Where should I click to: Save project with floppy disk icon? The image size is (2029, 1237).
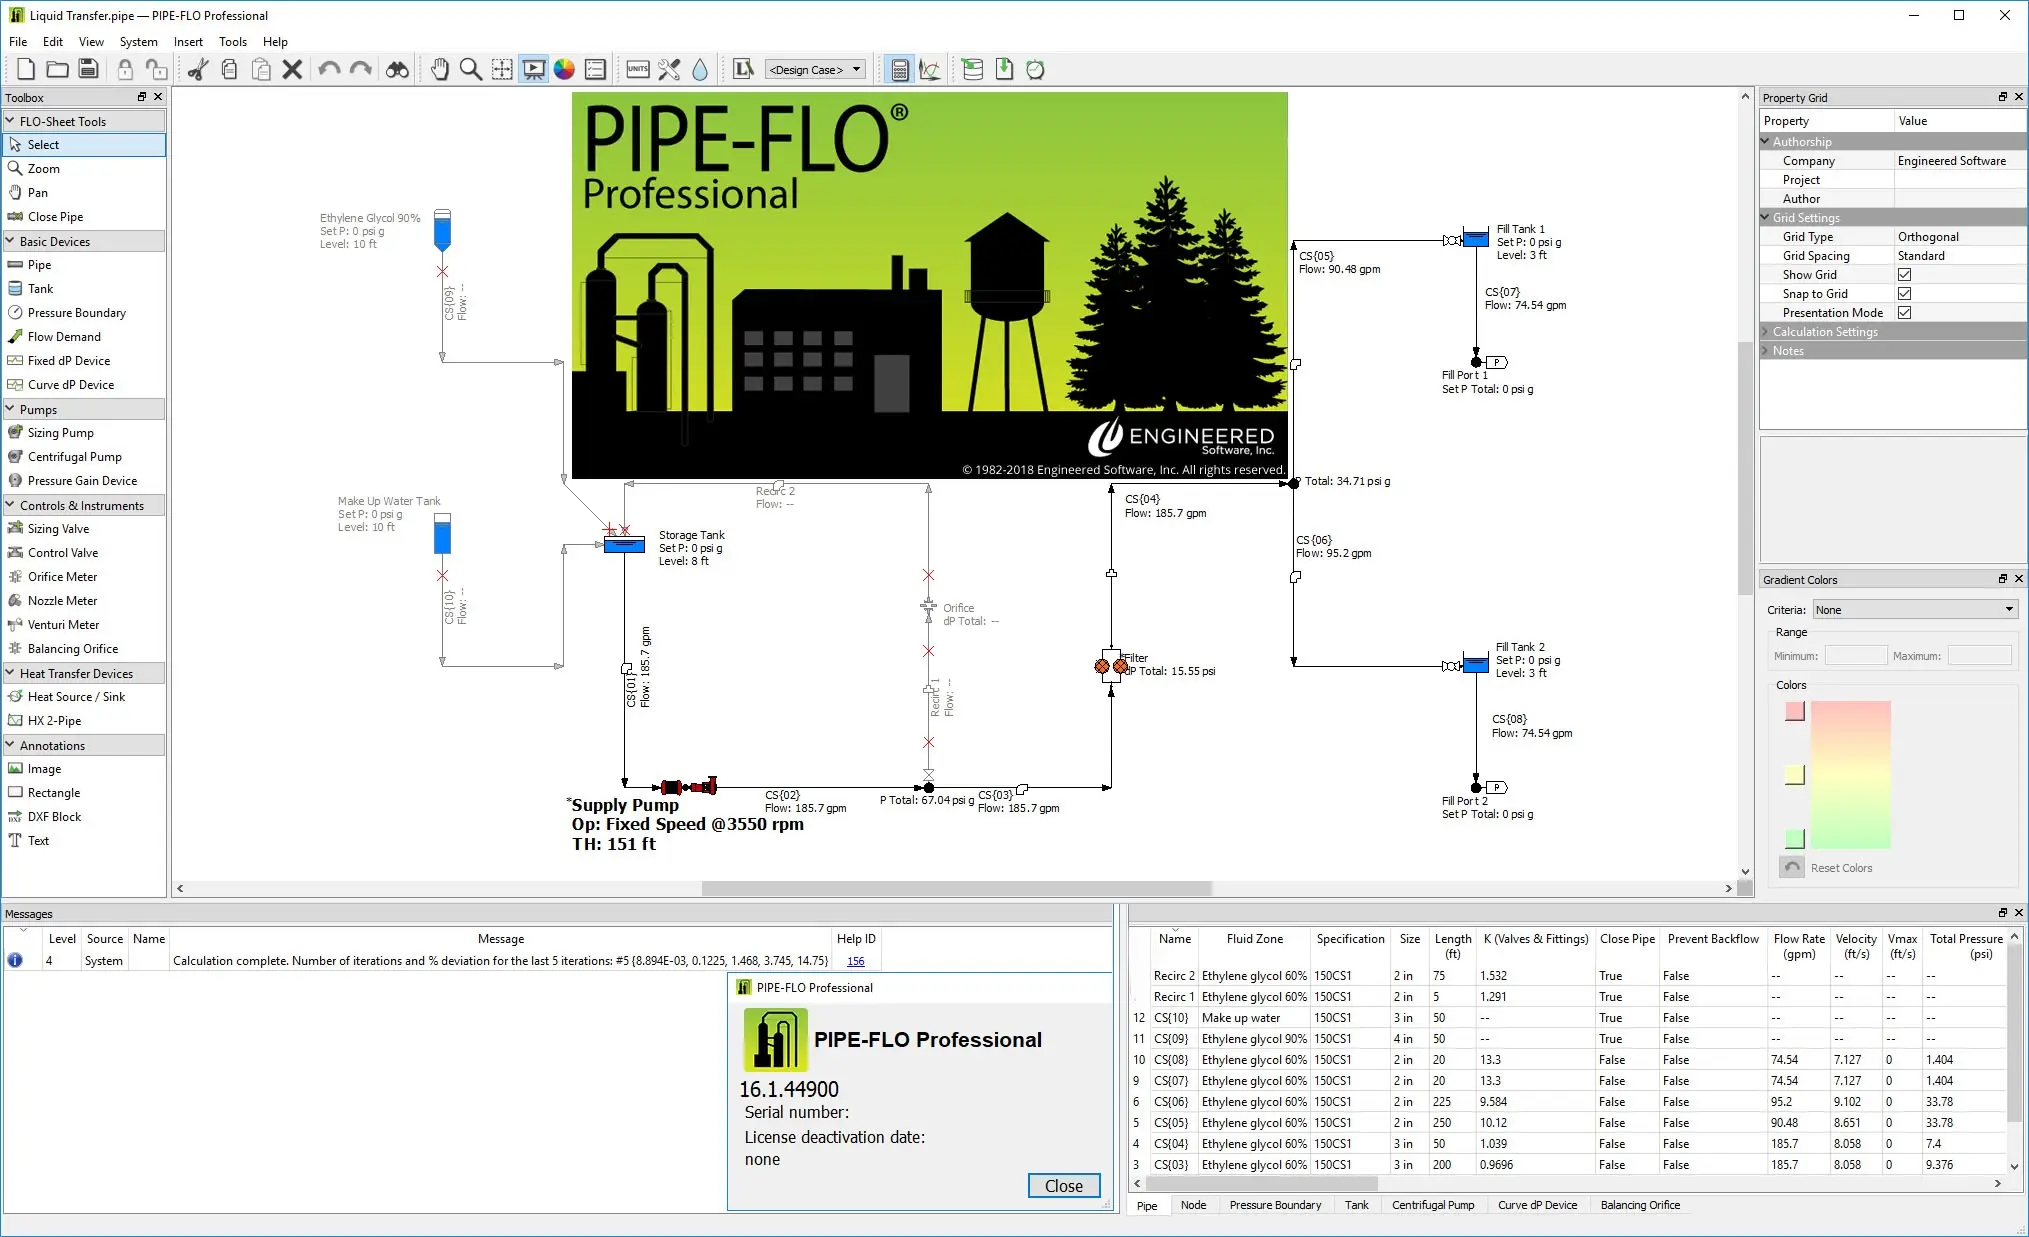tap(89, 69)
